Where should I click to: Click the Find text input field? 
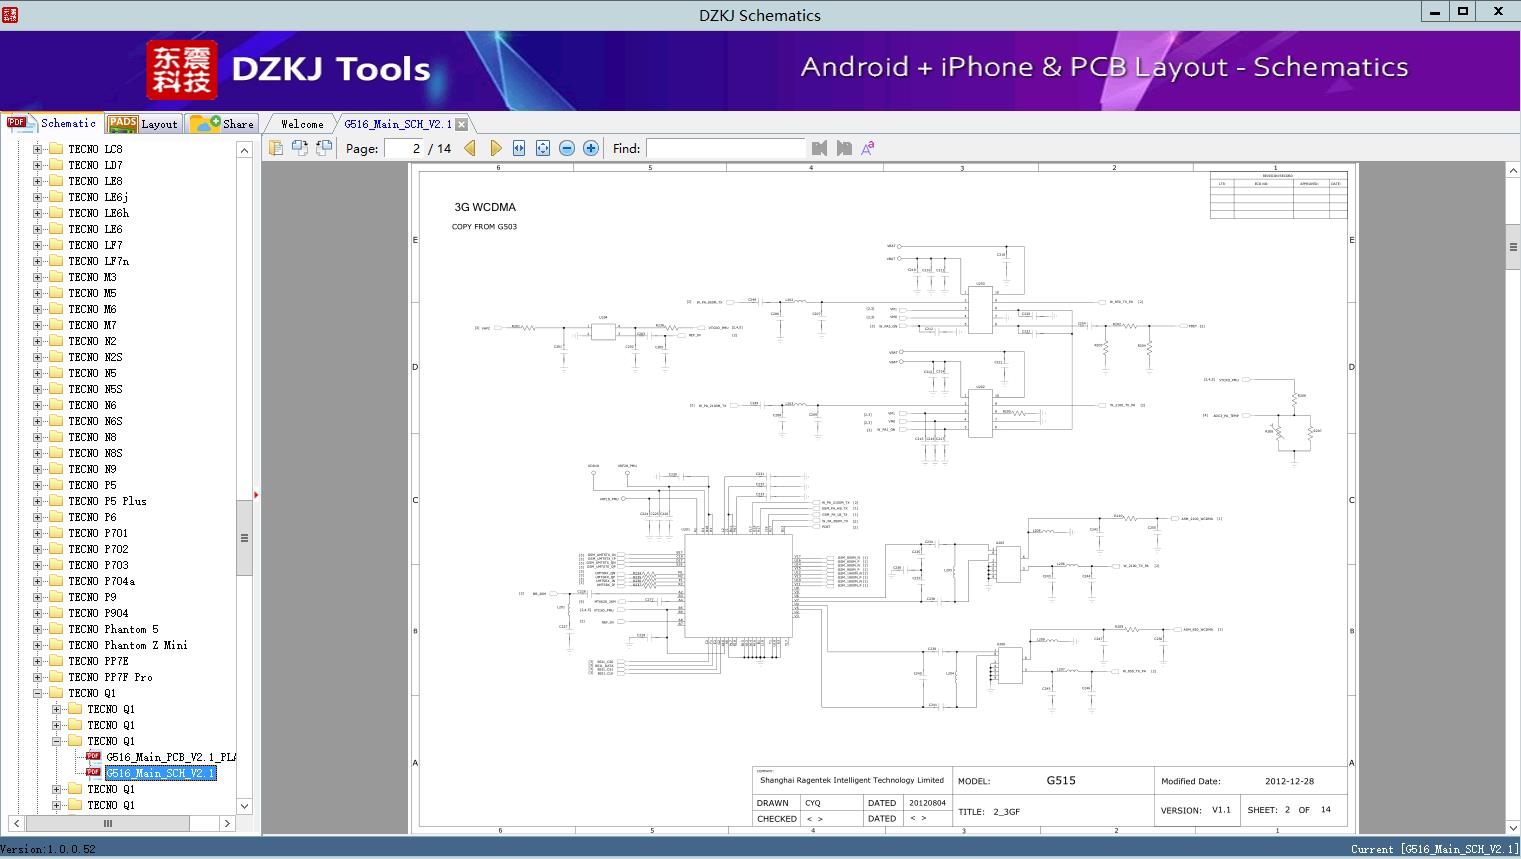point(725,148)
